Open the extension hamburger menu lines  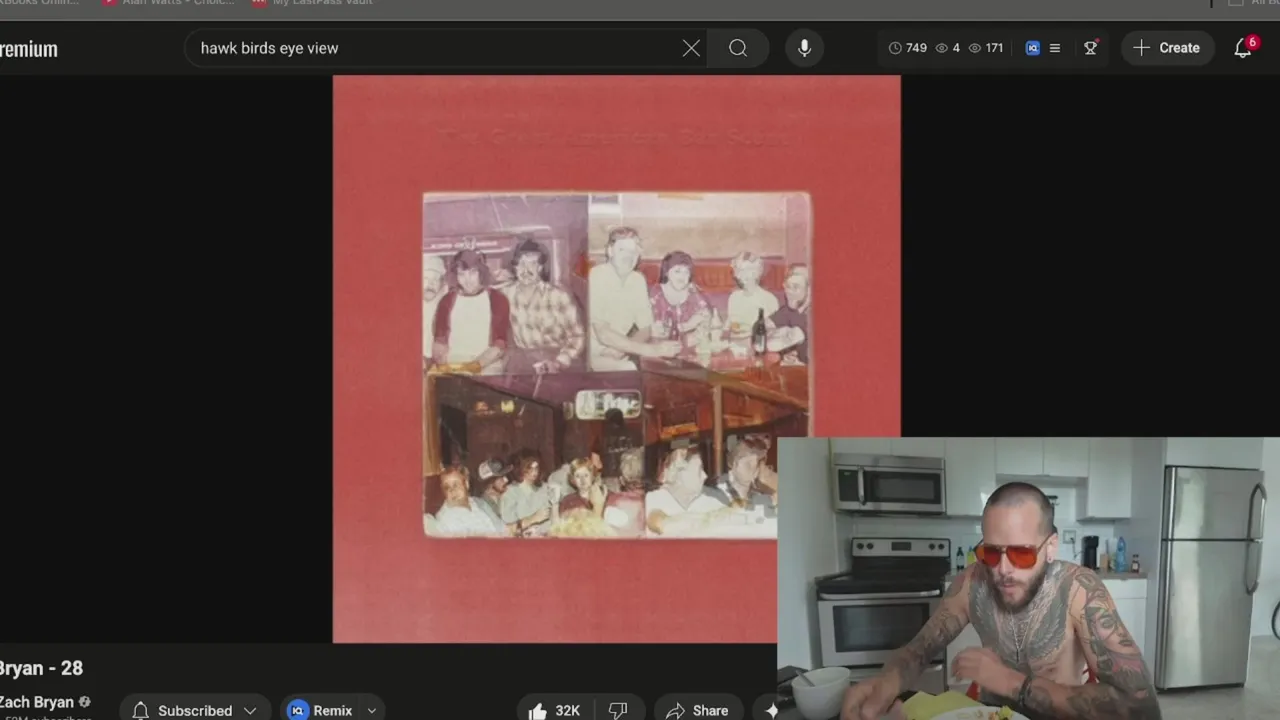point(1054,48)
